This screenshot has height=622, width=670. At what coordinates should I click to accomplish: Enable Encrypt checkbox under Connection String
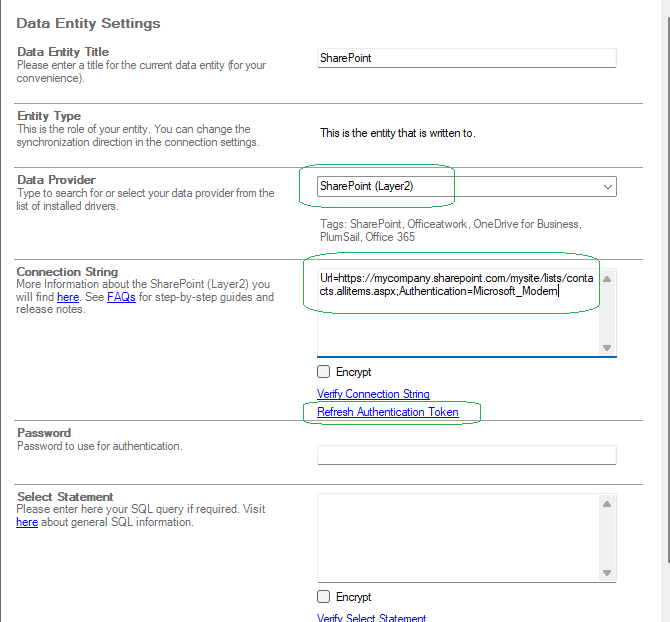[x=323, y=372]
